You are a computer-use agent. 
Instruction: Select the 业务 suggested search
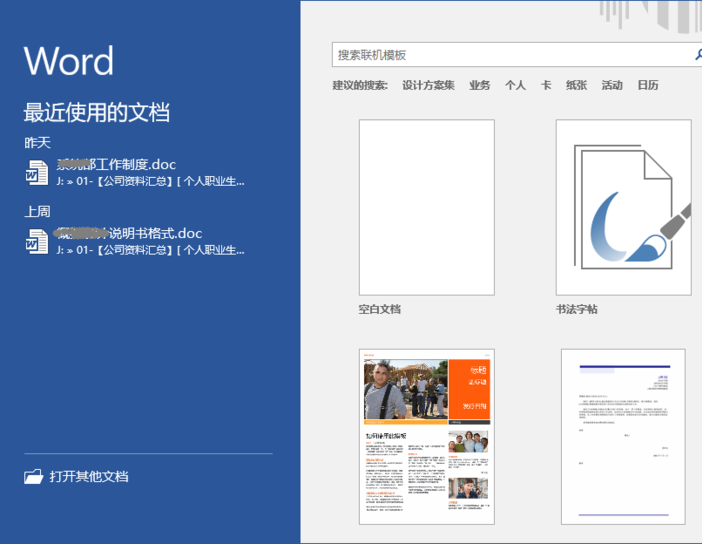[480, 86]
